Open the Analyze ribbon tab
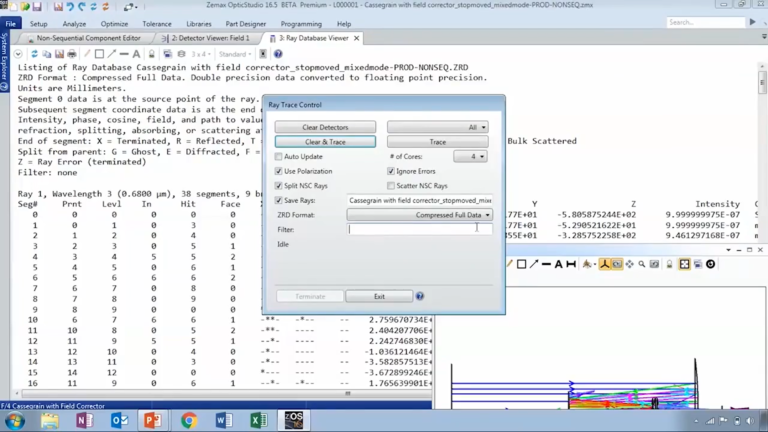768x432 pixels. (74, 24)
